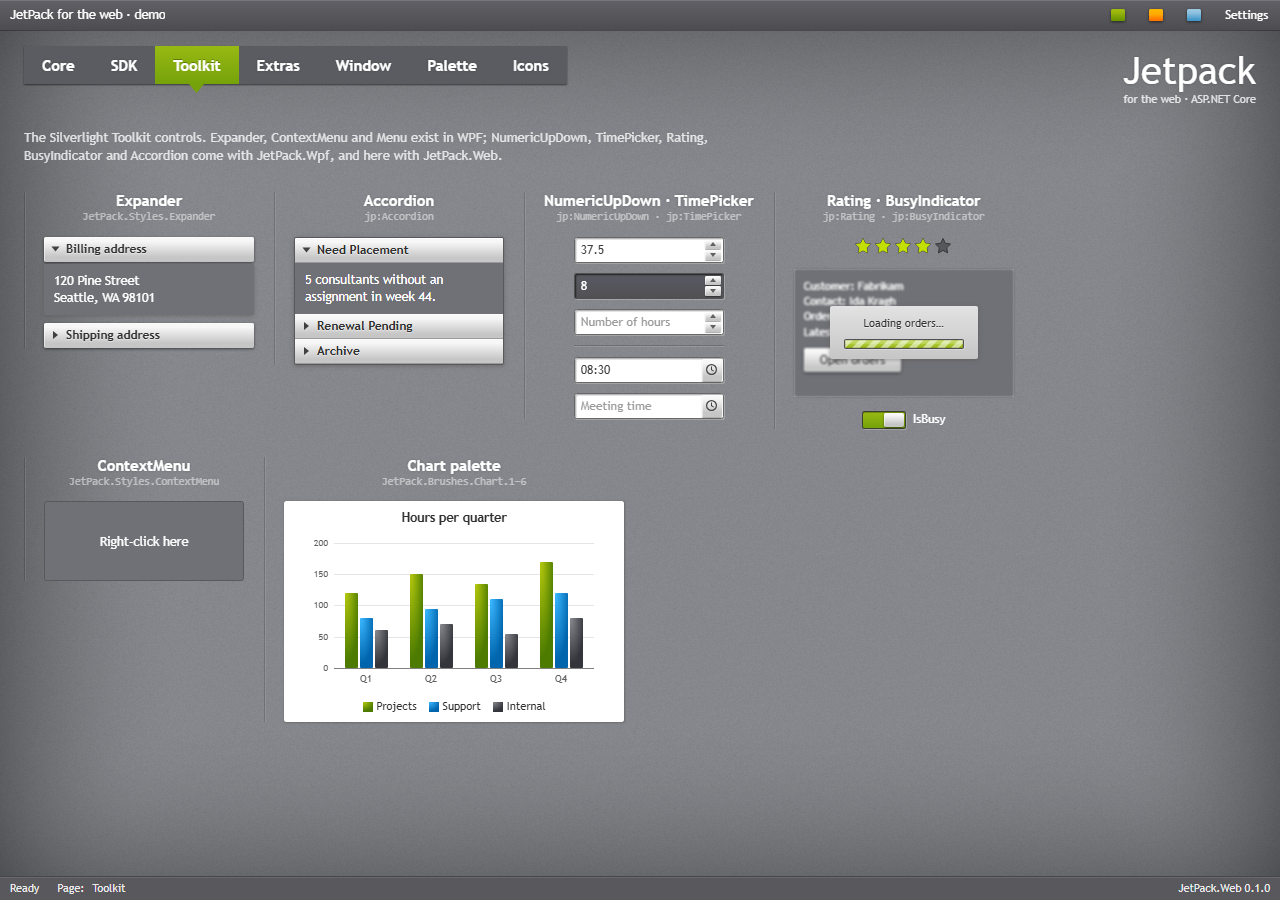Switch to the Icons tab
1280x900 pixels.
click(531, 65)
